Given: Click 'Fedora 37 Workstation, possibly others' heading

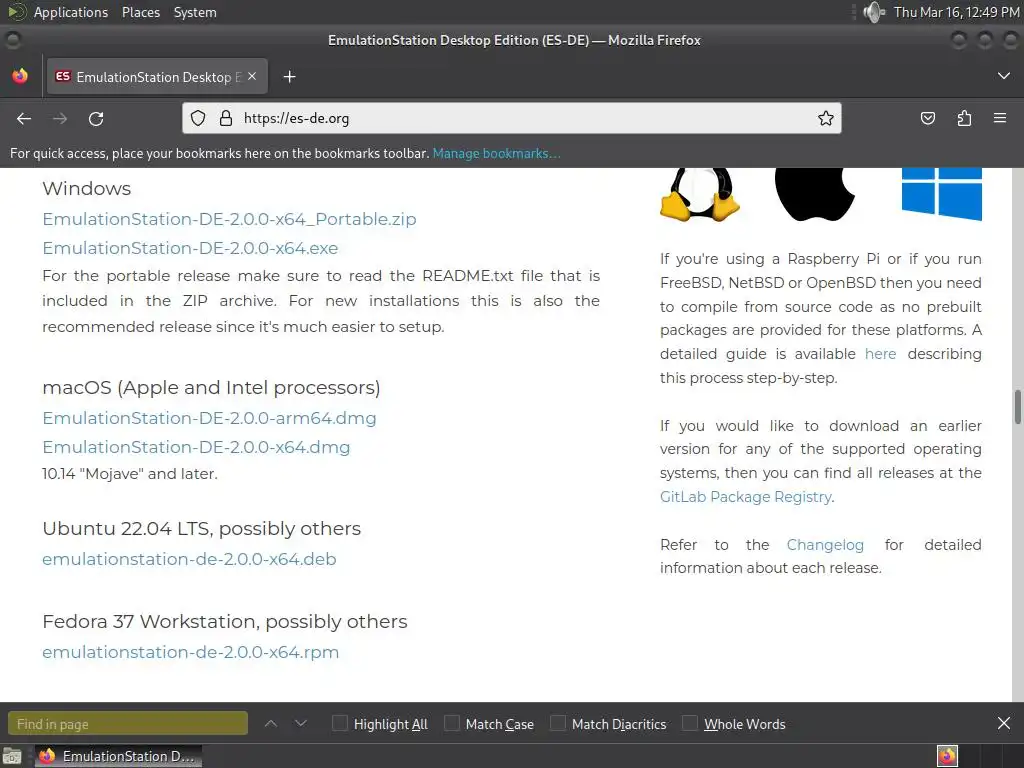Looking at the screenshot, I should pos(225,621).
